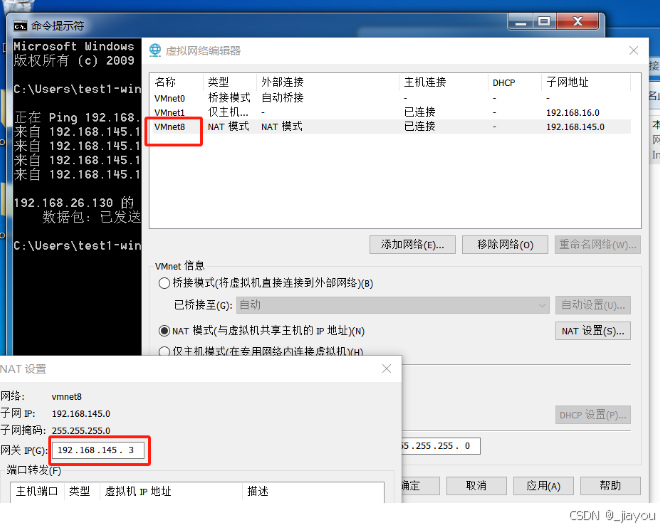Click the 子网地址 column header
660x529 pixels.
[586, 82]
